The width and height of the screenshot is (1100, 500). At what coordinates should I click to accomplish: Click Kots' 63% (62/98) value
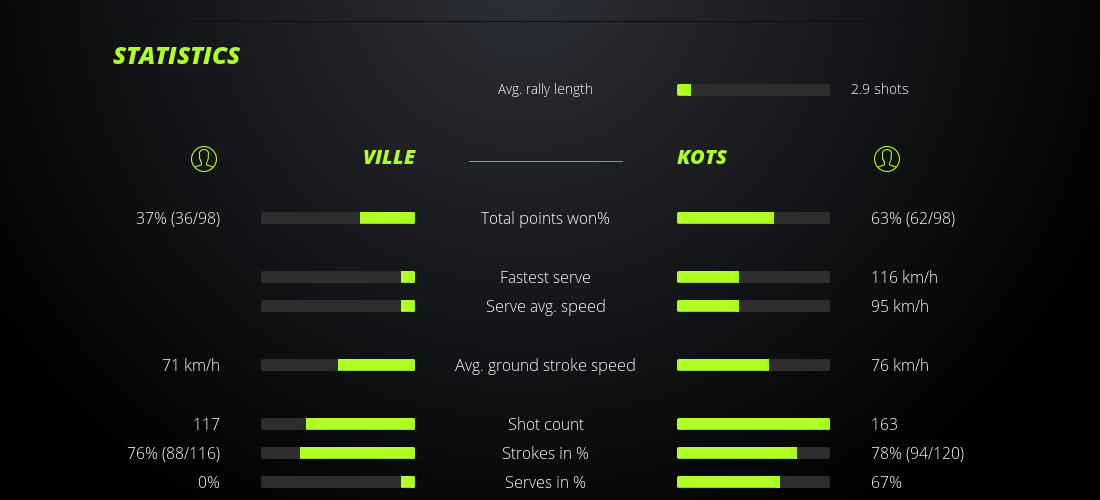pos(913,218)
